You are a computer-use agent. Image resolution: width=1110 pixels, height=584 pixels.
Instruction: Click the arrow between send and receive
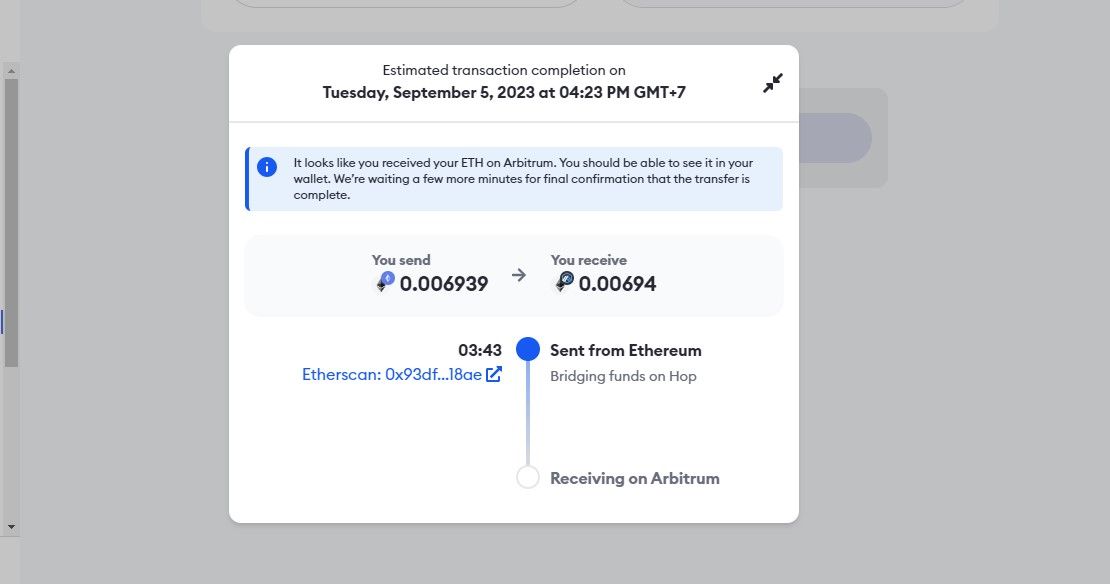(519, 275)
